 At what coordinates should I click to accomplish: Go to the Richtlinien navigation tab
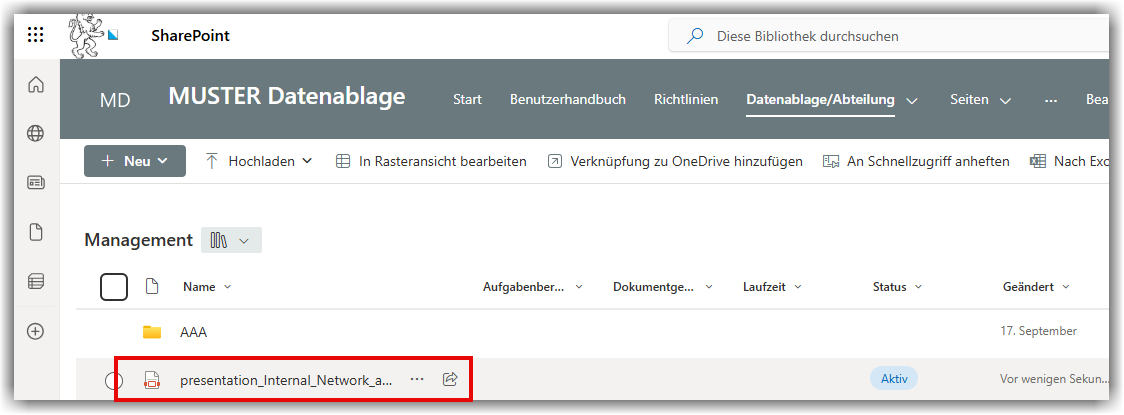pyautogui.click(x=685, y=100)
